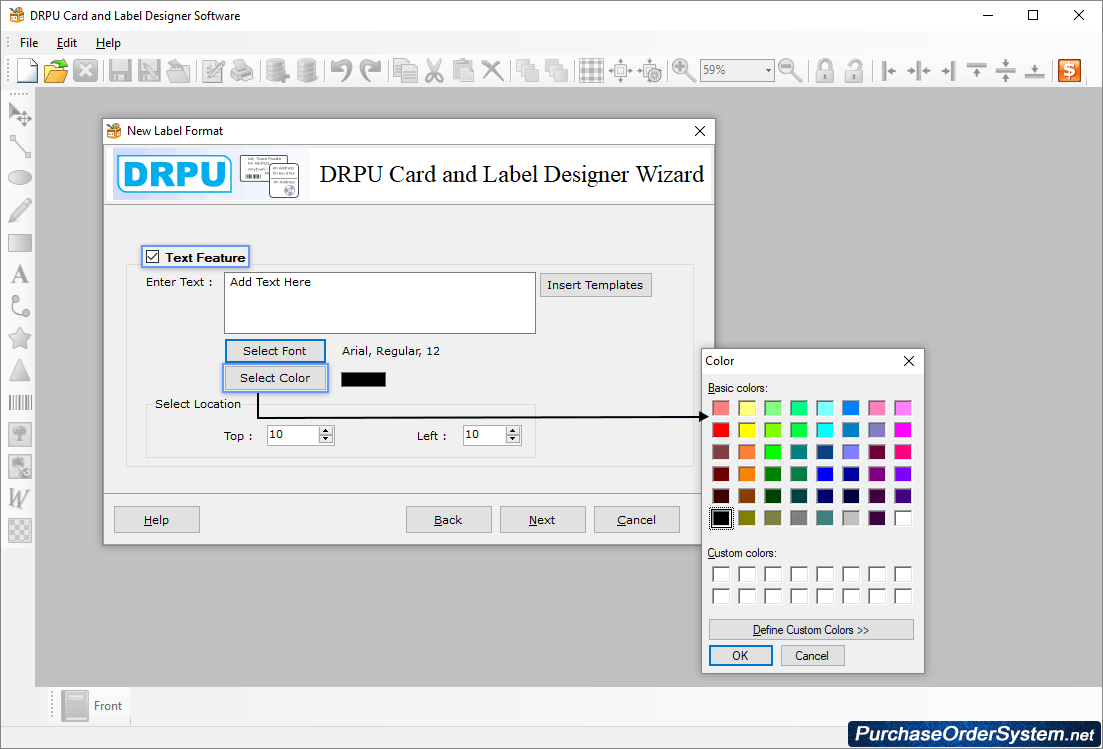Click the Lock padlock icon
This screenshot has width=1103, height=749.
824,70
